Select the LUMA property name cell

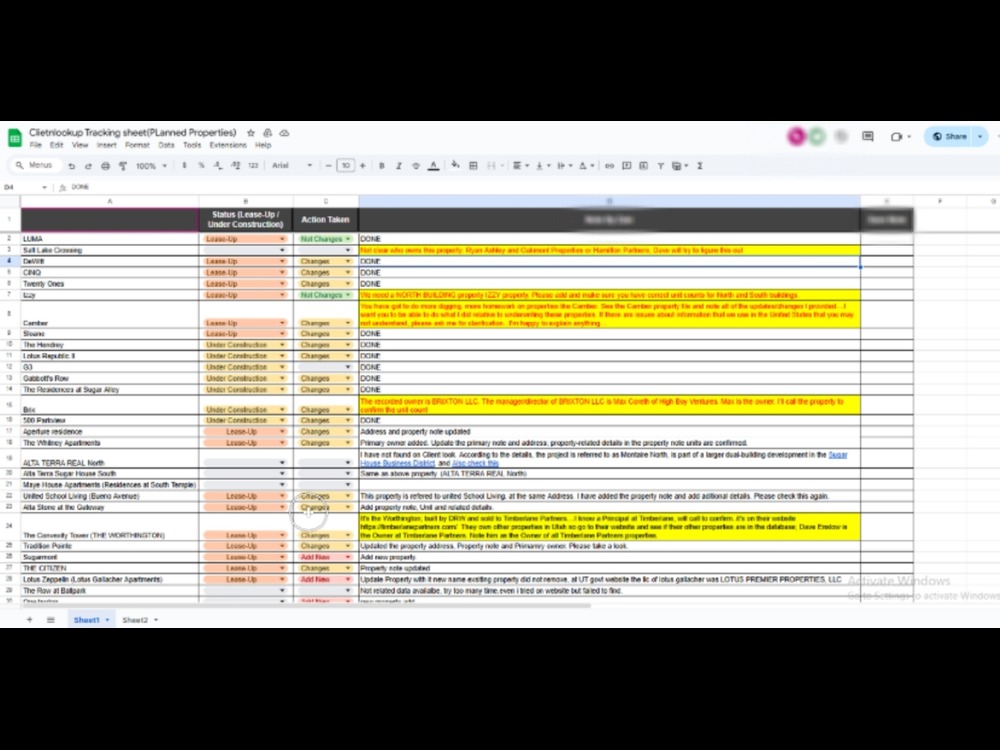point(110,239)
